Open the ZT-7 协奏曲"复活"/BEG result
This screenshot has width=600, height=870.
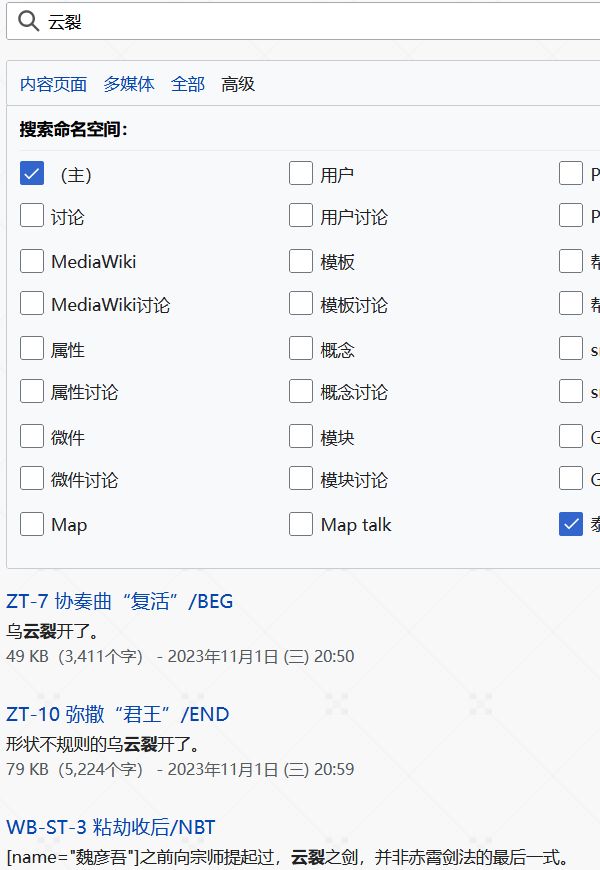coord(120,601)
